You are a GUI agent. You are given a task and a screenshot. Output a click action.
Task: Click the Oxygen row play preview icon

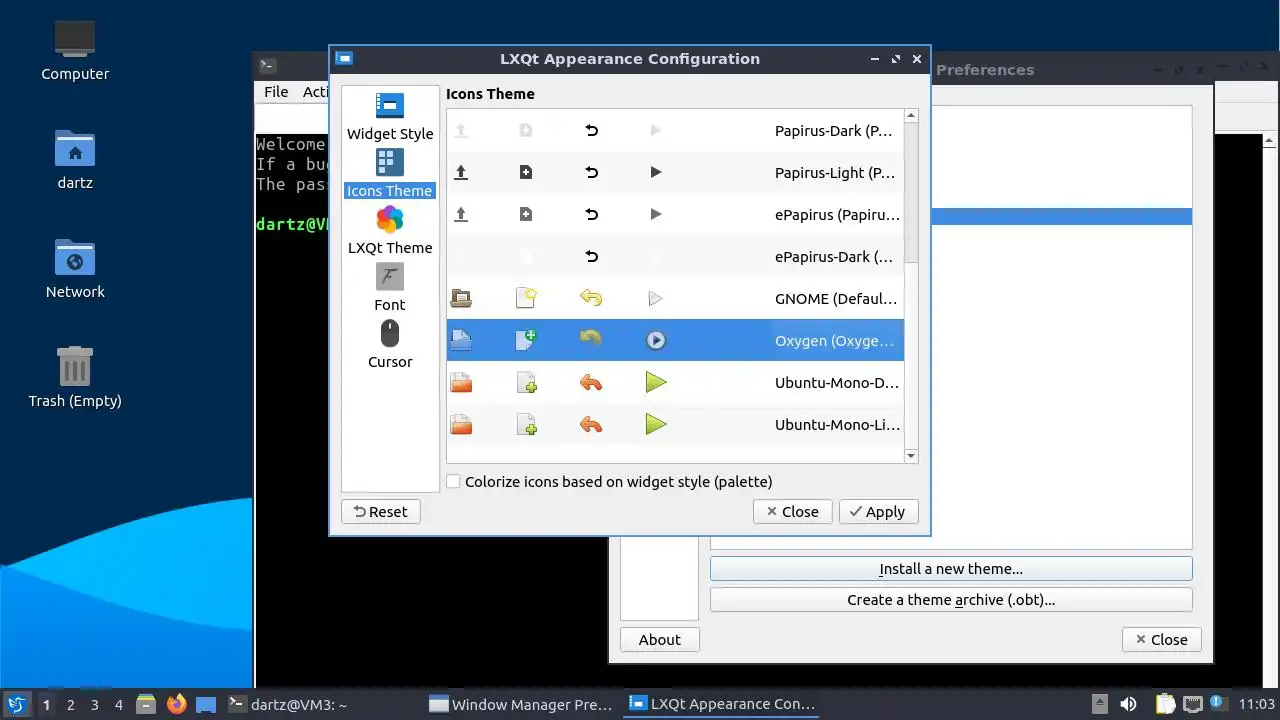[x=656, y=340]
